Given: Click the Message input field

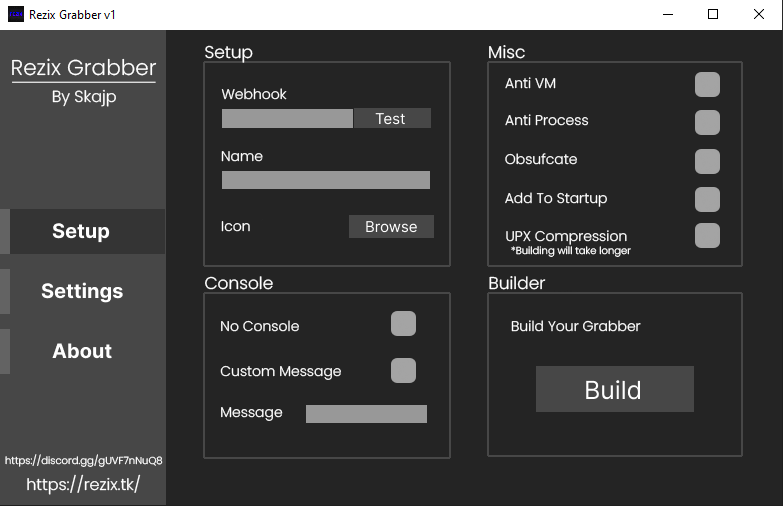Looking at the screenshot, I should (x=366, y=414).
